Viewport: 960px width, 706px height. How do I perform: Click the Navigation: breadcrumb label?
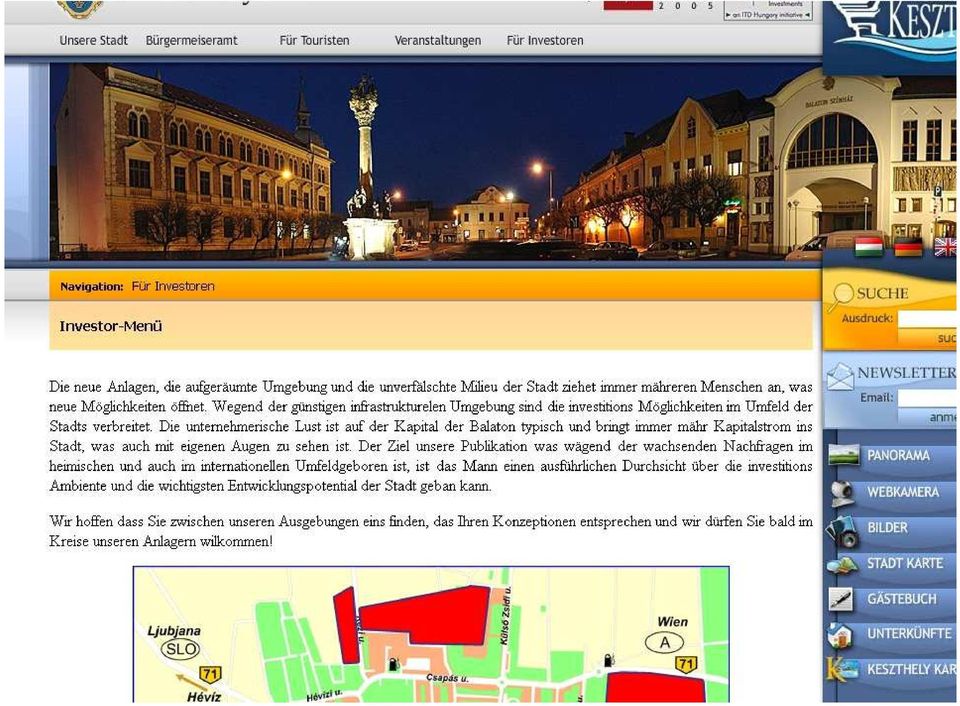[92, 287]
